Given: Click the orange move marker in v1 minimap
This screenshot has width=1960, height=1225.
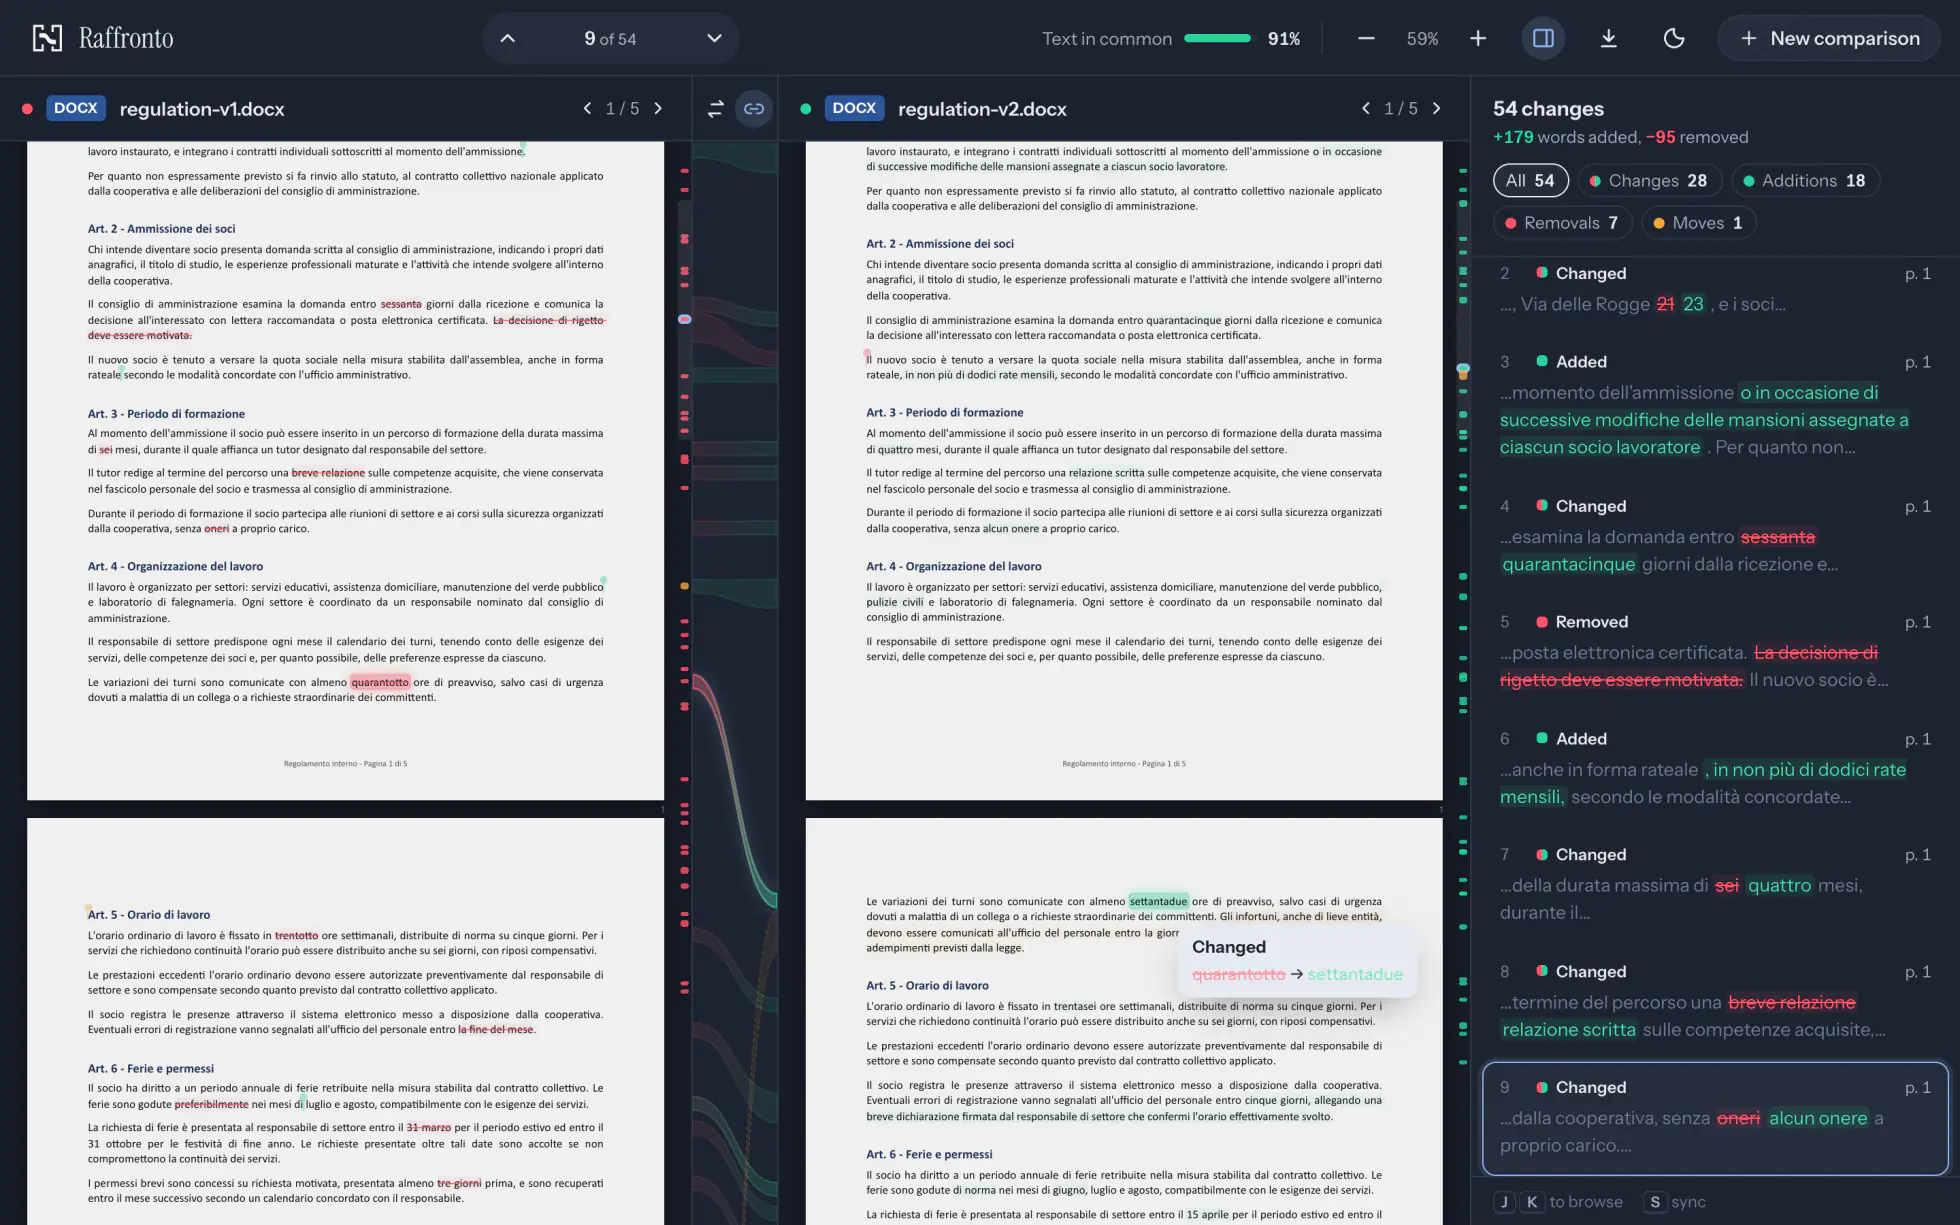Looking at the screenshot, I should coord(684,586).
